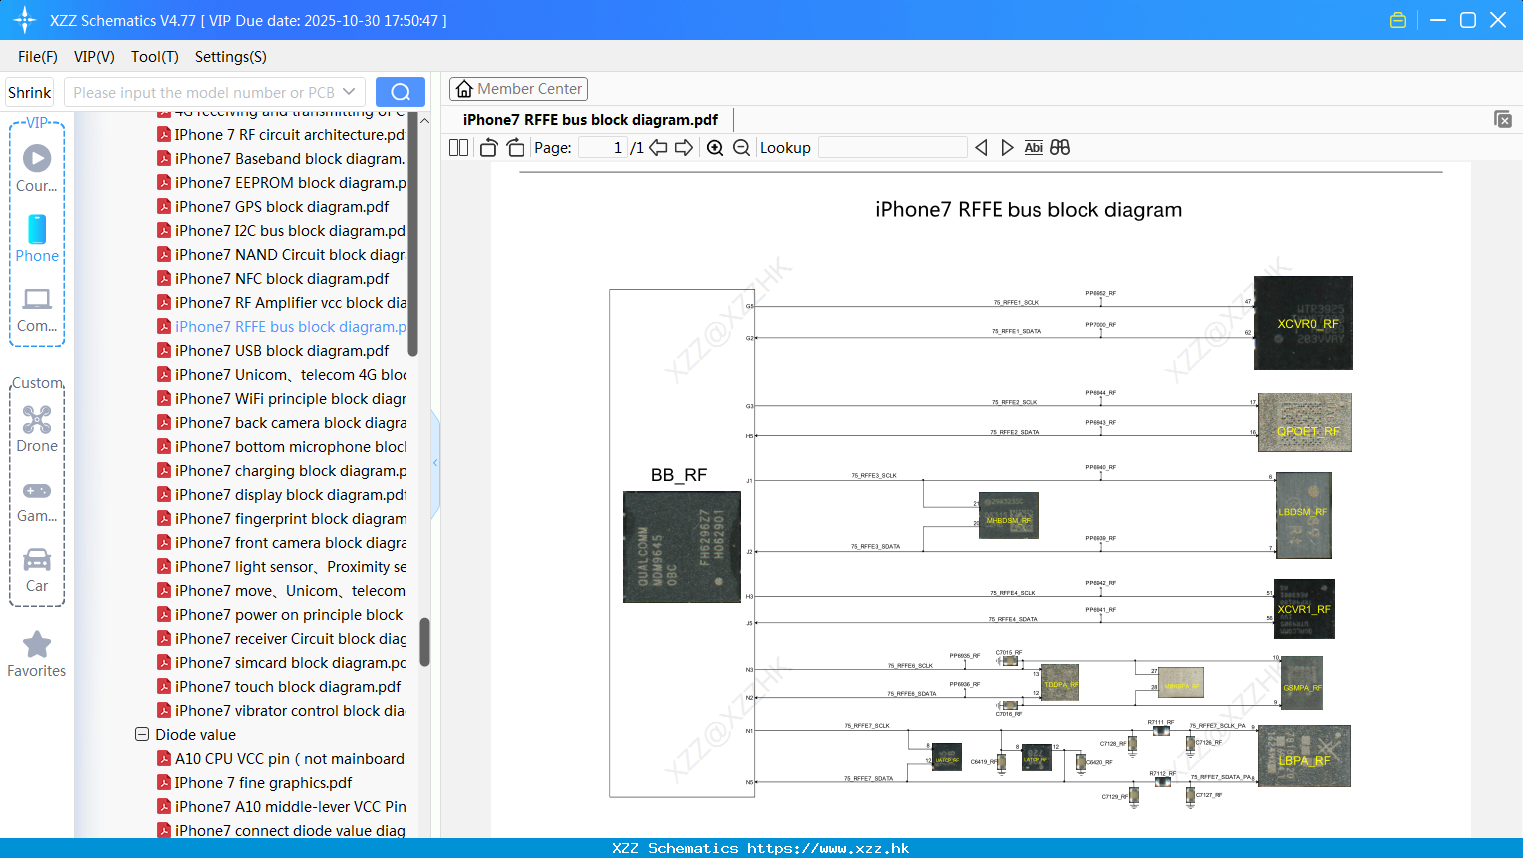Select iPhone7 RFFE bus block diagram in tree
Screen dimensions: 1523x858
pyautogui.click(x=281, y=326)
